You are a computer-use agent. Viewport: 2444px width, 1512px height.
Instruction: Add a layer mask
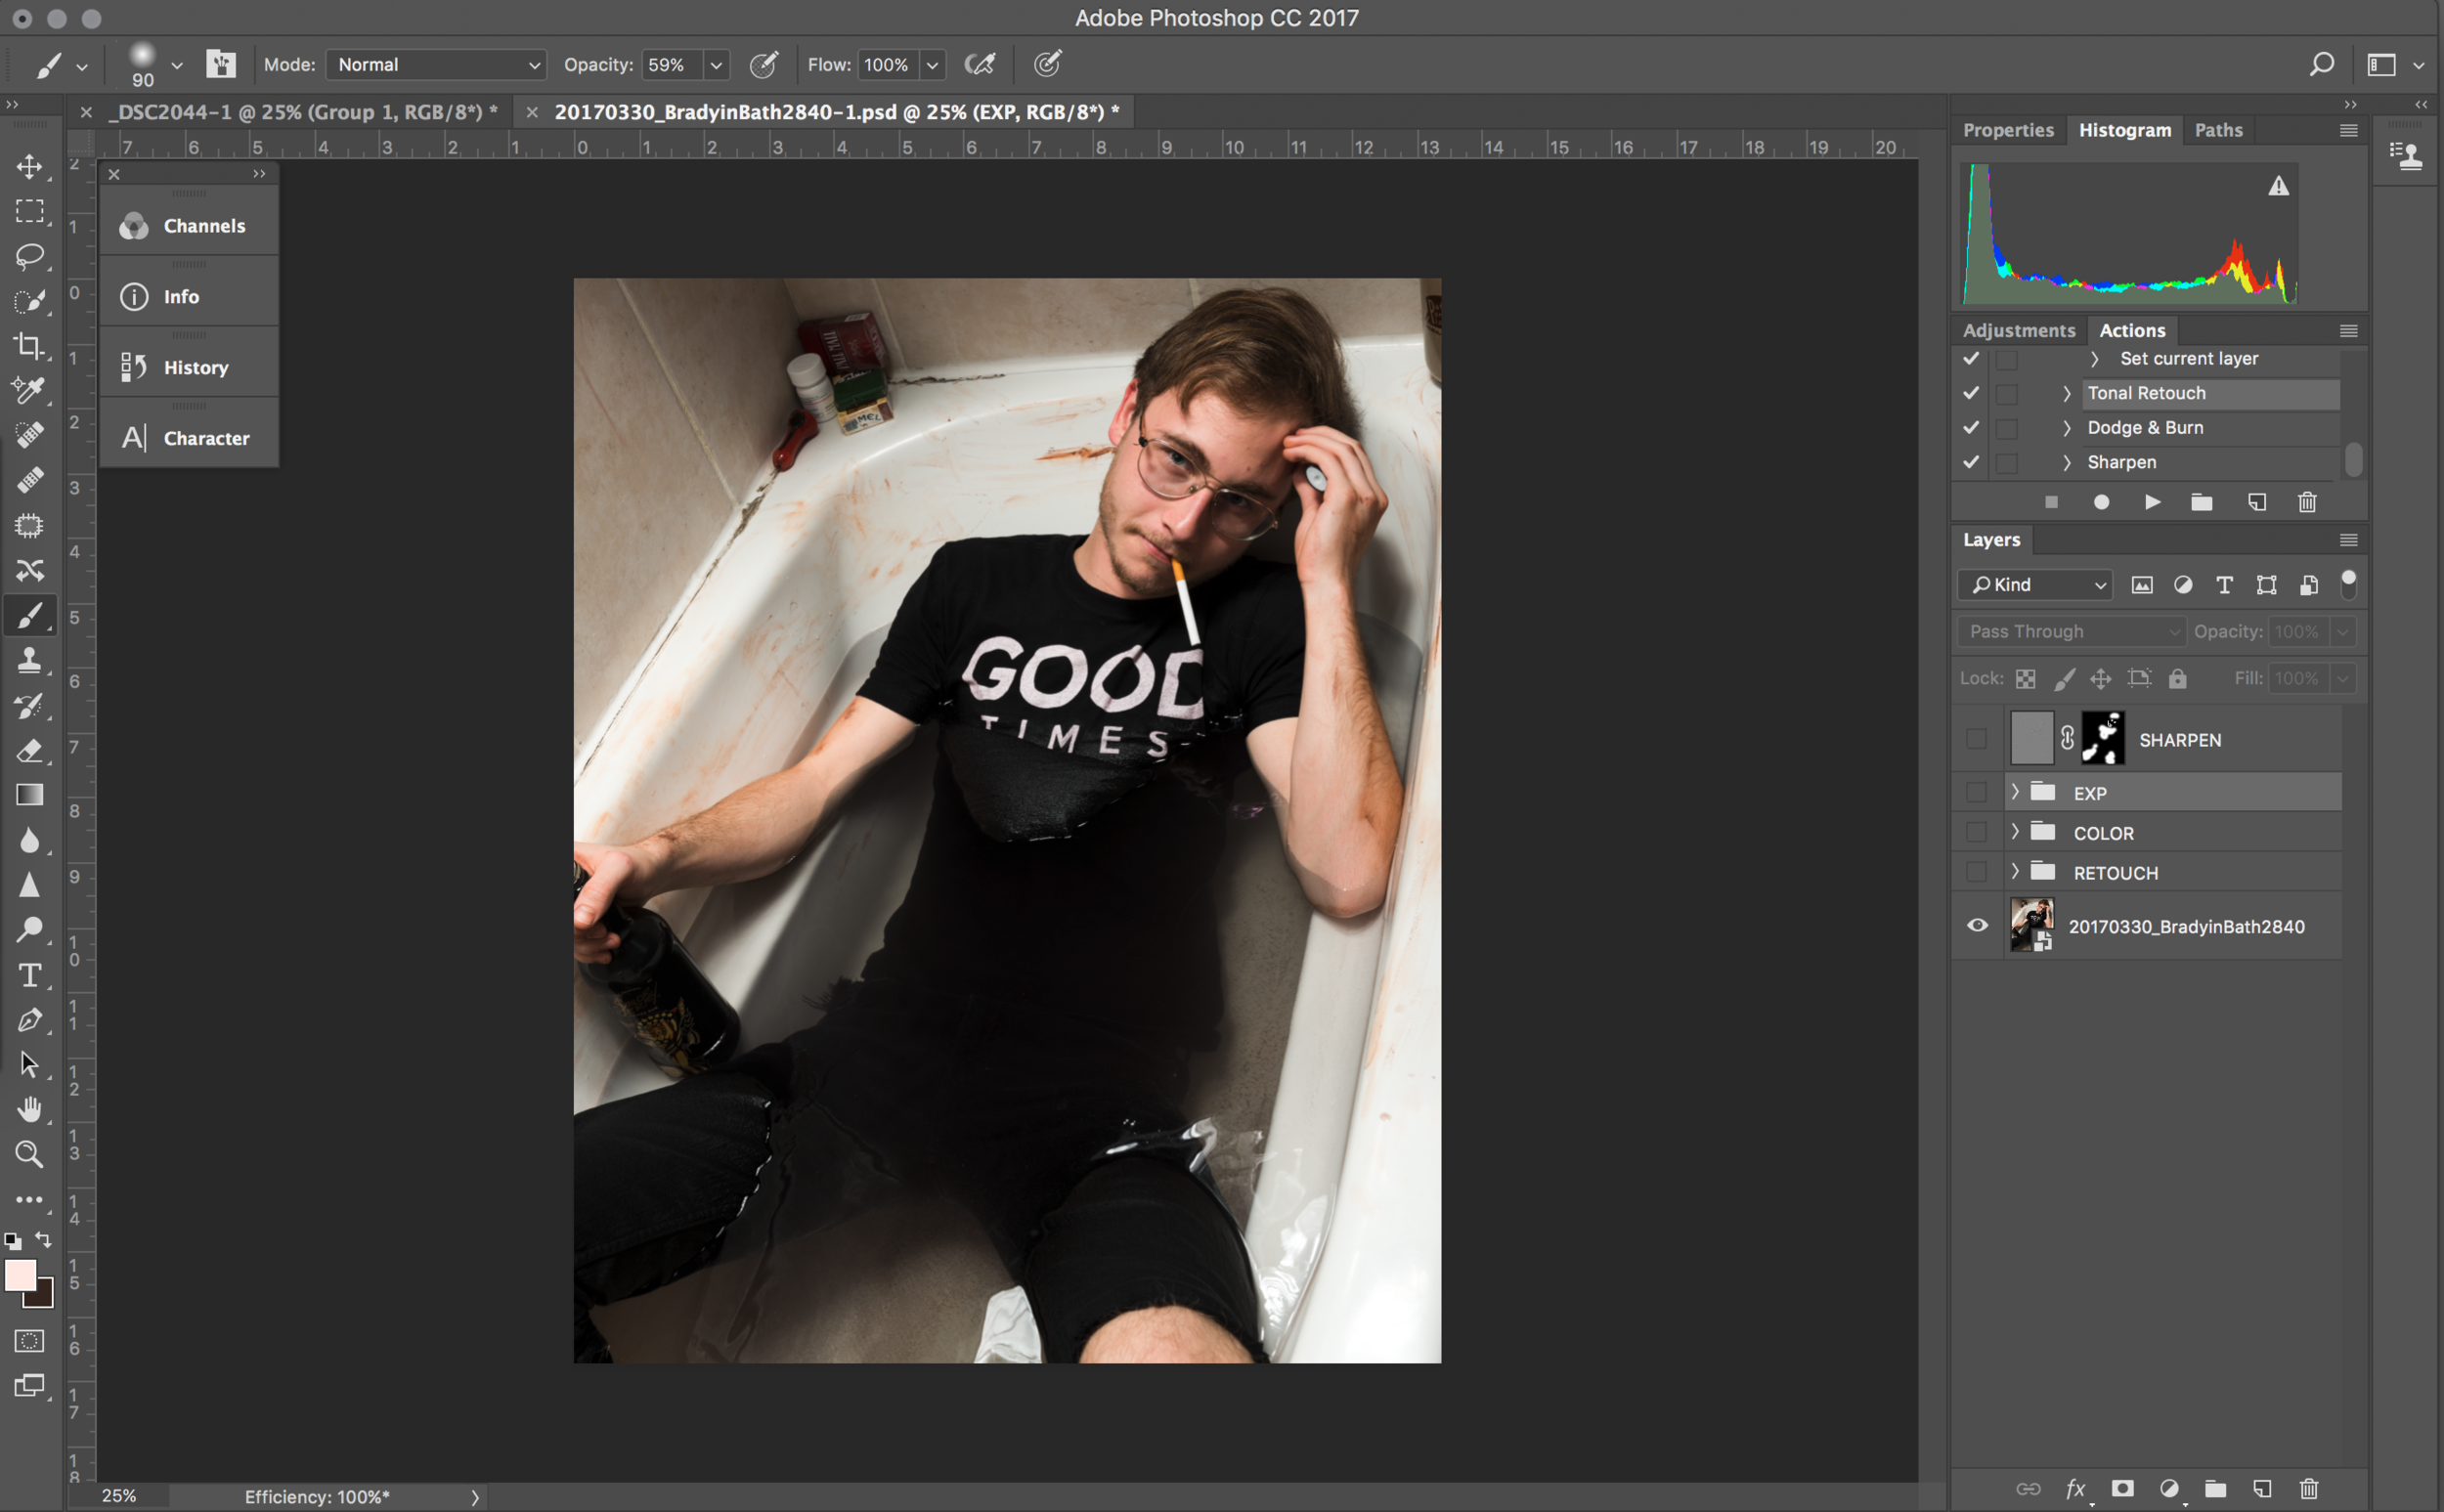tap(2122, 1489)
